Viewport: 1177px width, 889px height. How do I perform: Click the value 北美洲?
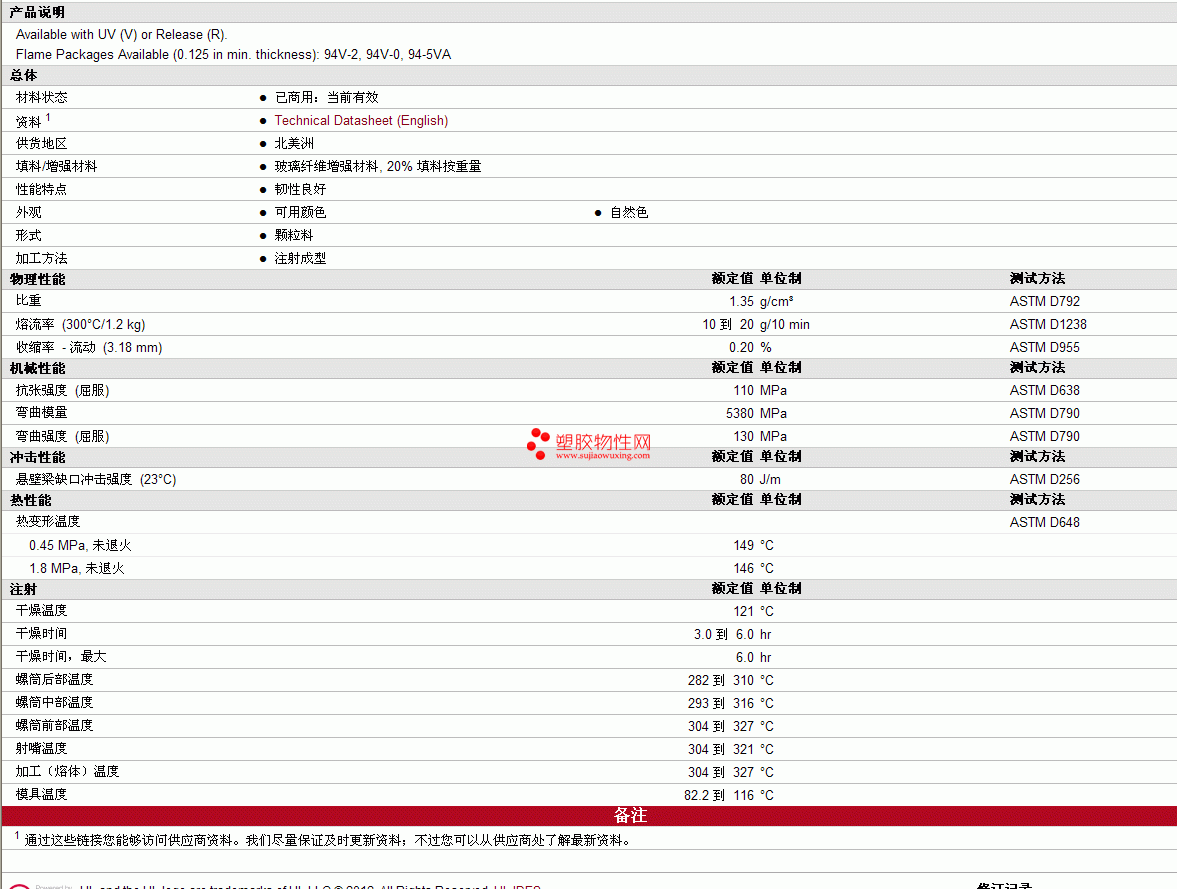pyautogui.click(x=294, y=143)
